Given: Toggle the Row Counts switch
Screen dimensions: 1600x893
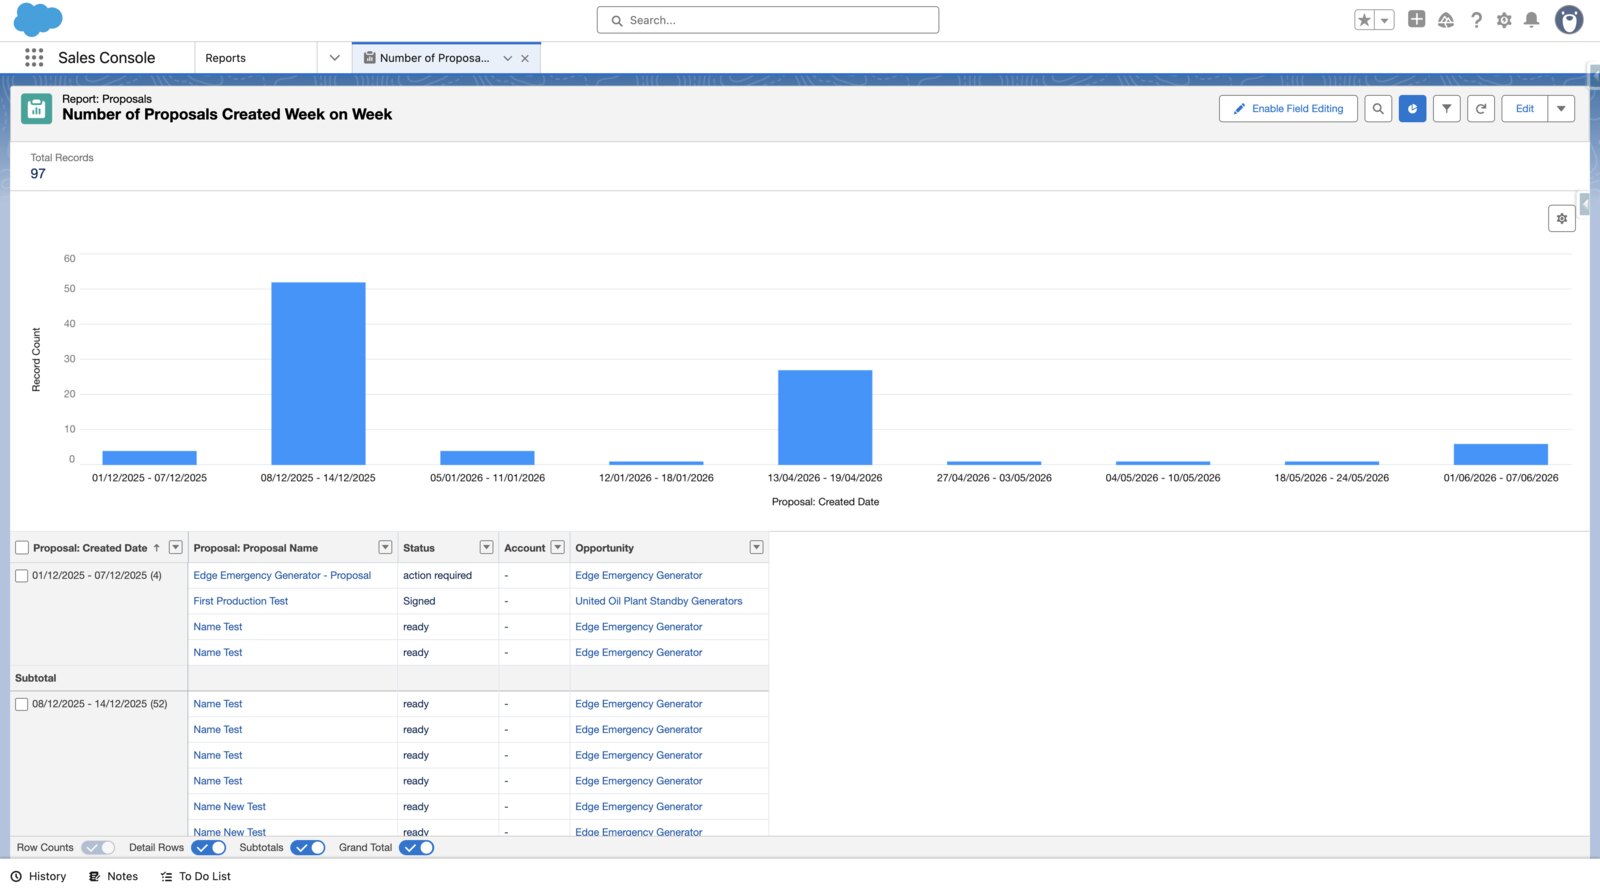Looking at the screenshot, I should tap(98, 848).
